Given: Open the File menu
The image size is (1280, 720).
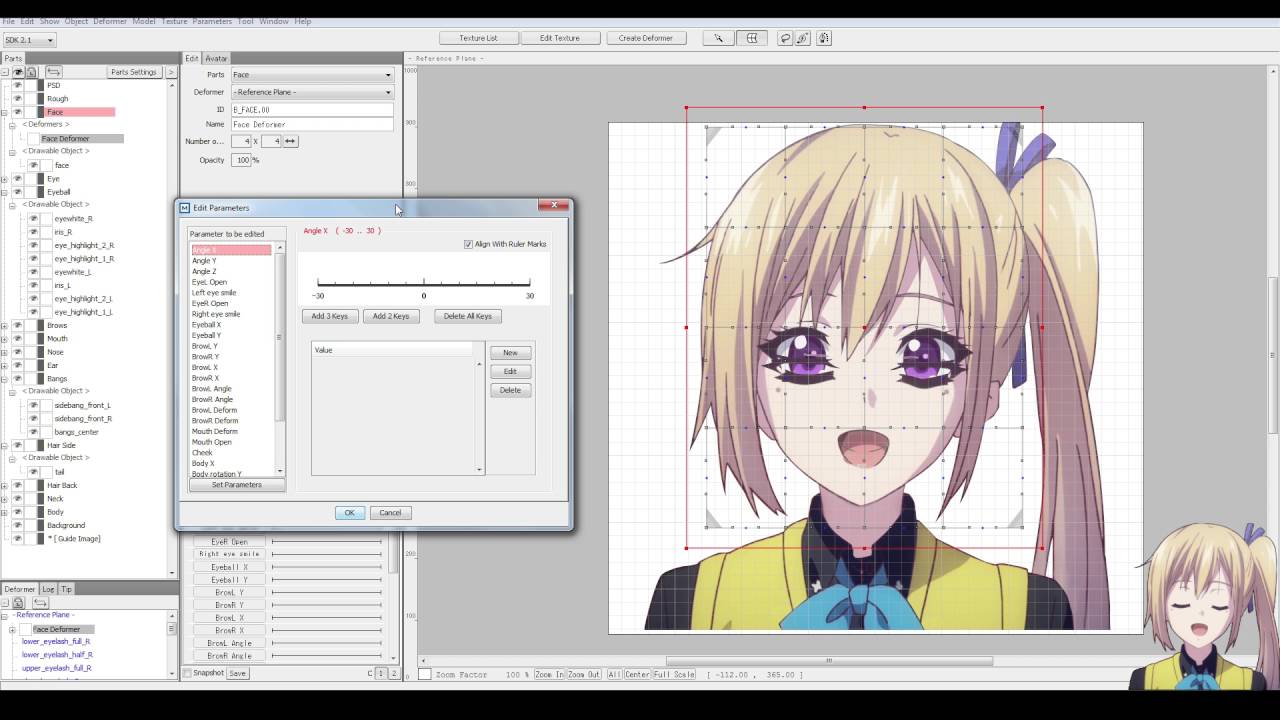Looking at the screenshot, I should point(8,21).
